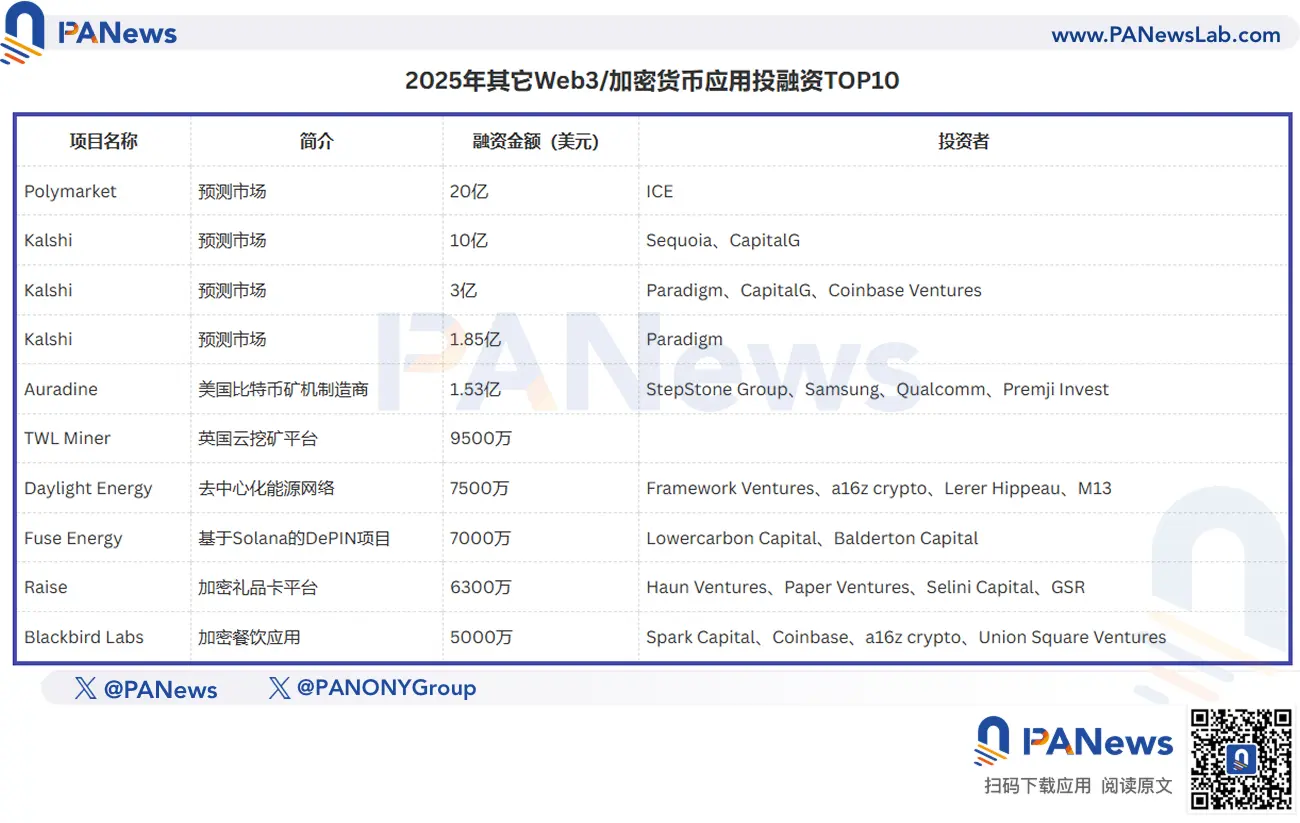The height and width of the screenshot is (823, 1300).
Task: Click the TWL Miner row name
Action: click(67, 438)
